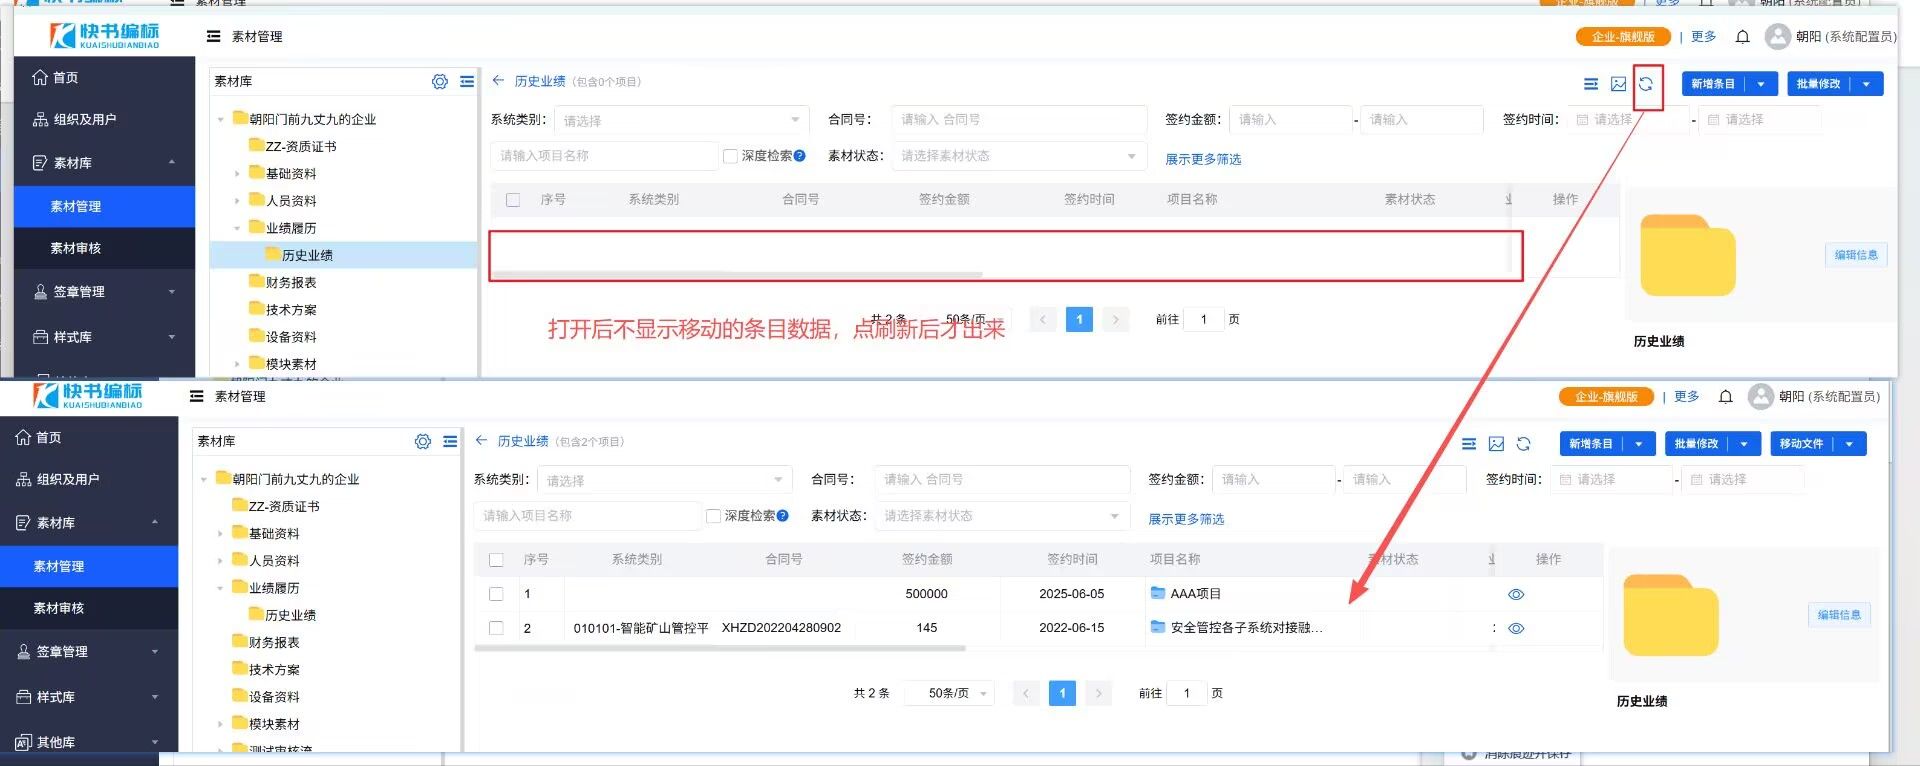Go back with arrow beside 历史业绩, upper window
This screenshot has height=766, width=1920.
pos(498,81)
